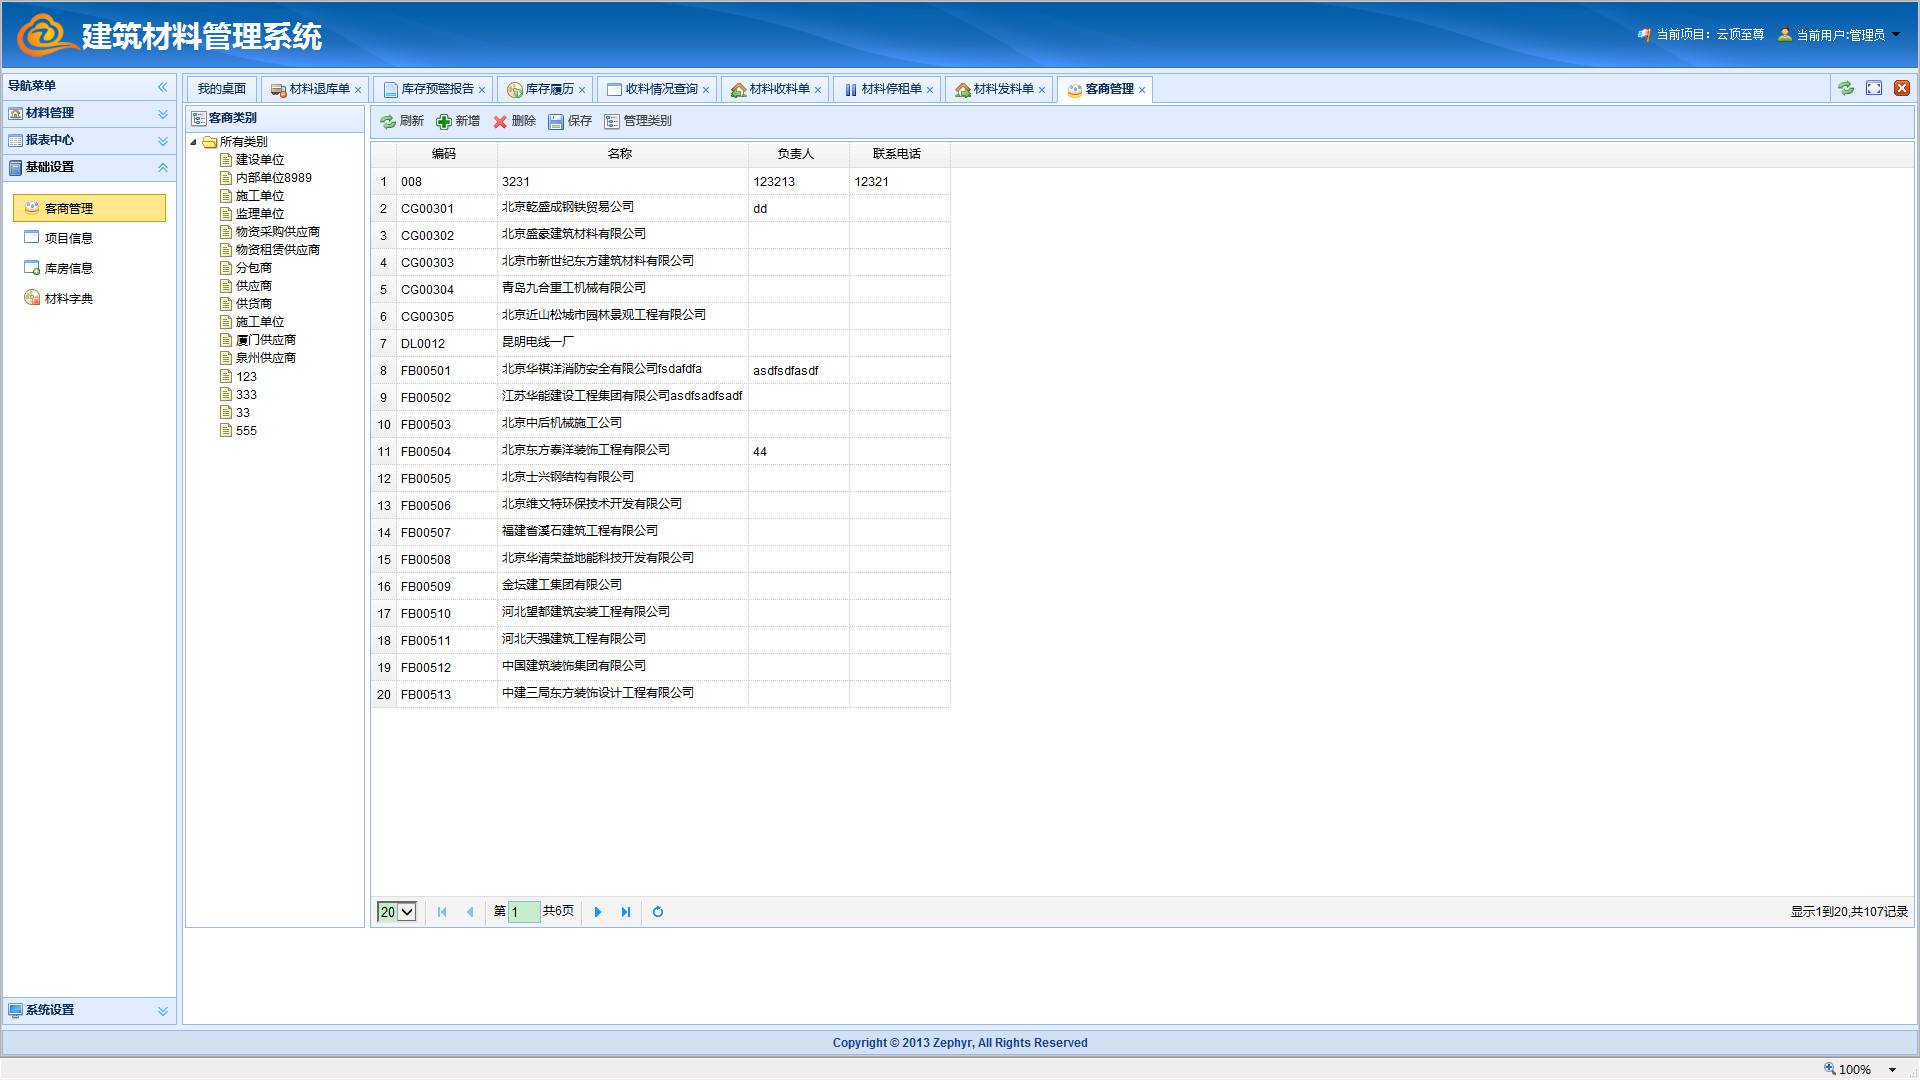Viewport: 1920px width, 1080px height.
Task: Click the page number input field
Action: coord(523,912)
